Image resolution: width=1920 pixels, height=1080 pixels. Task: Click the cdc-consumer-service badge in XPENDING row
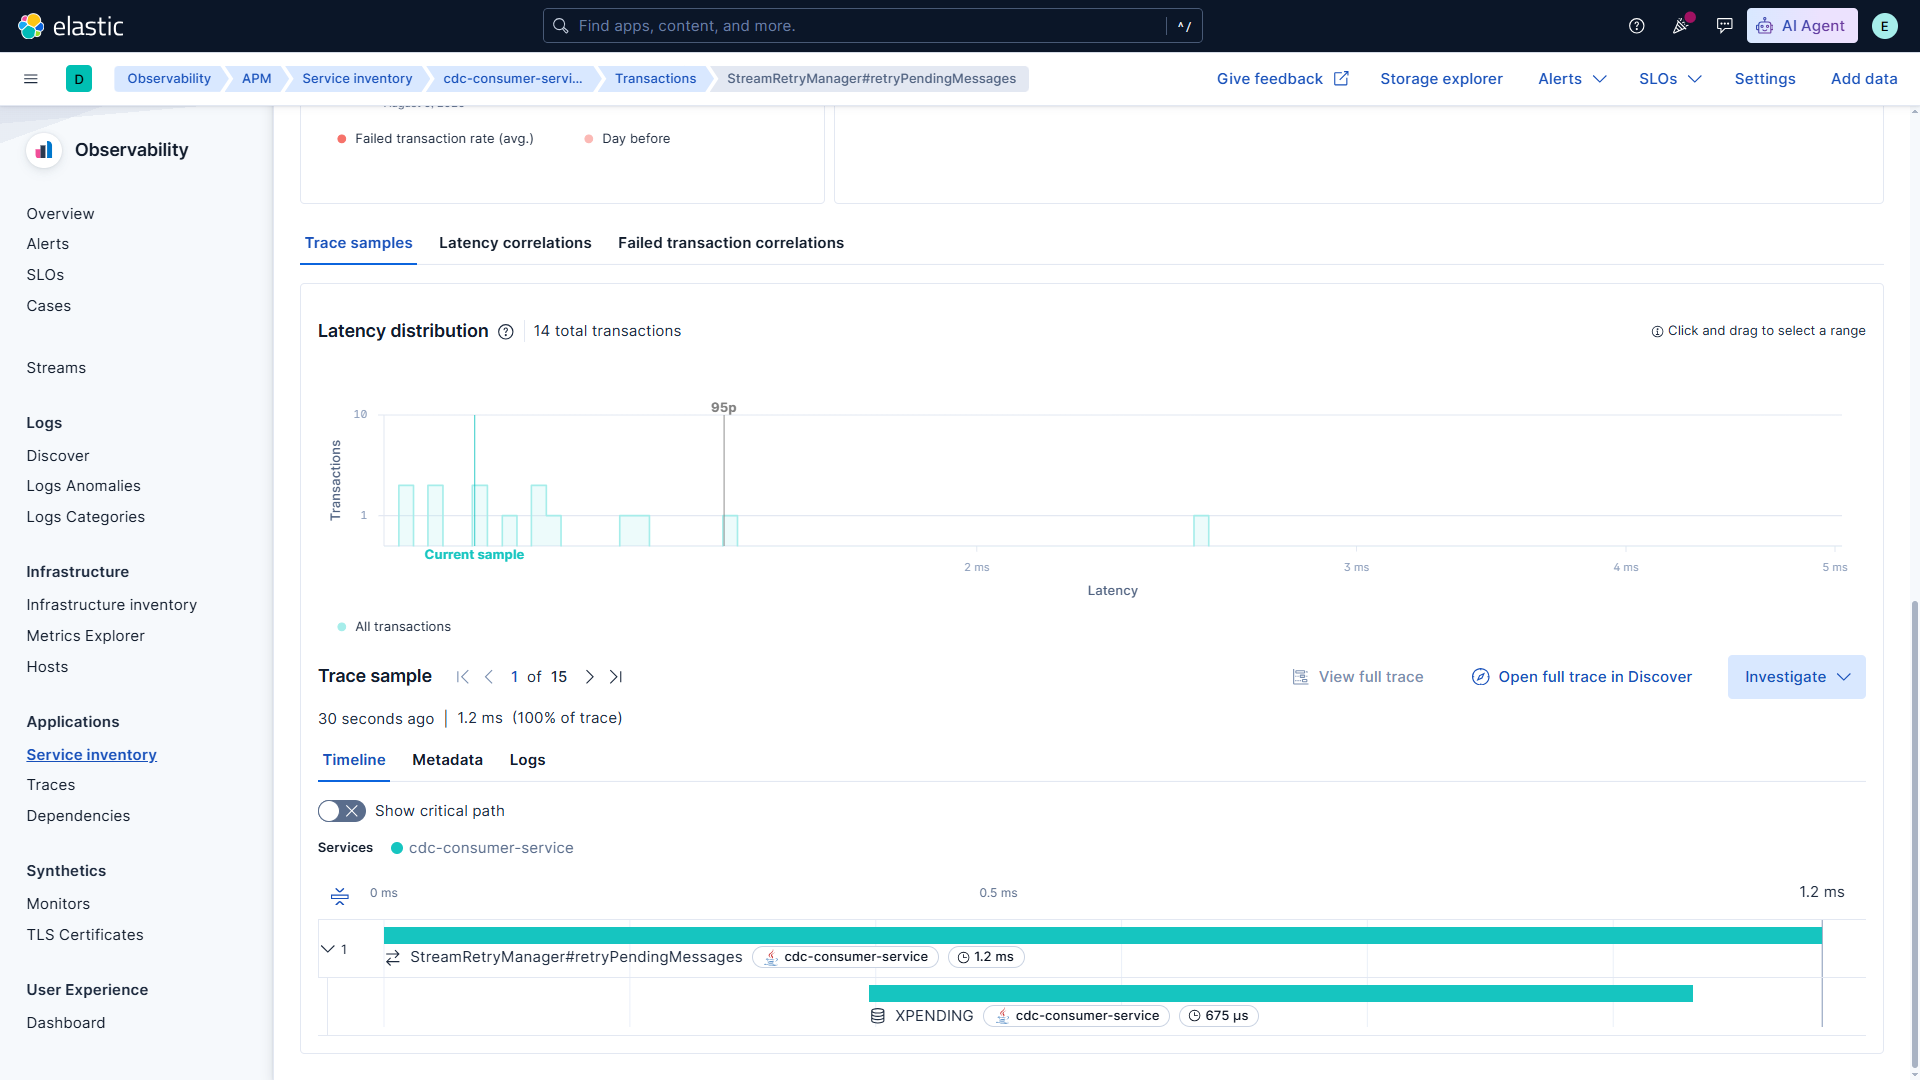[1076, 1016]
